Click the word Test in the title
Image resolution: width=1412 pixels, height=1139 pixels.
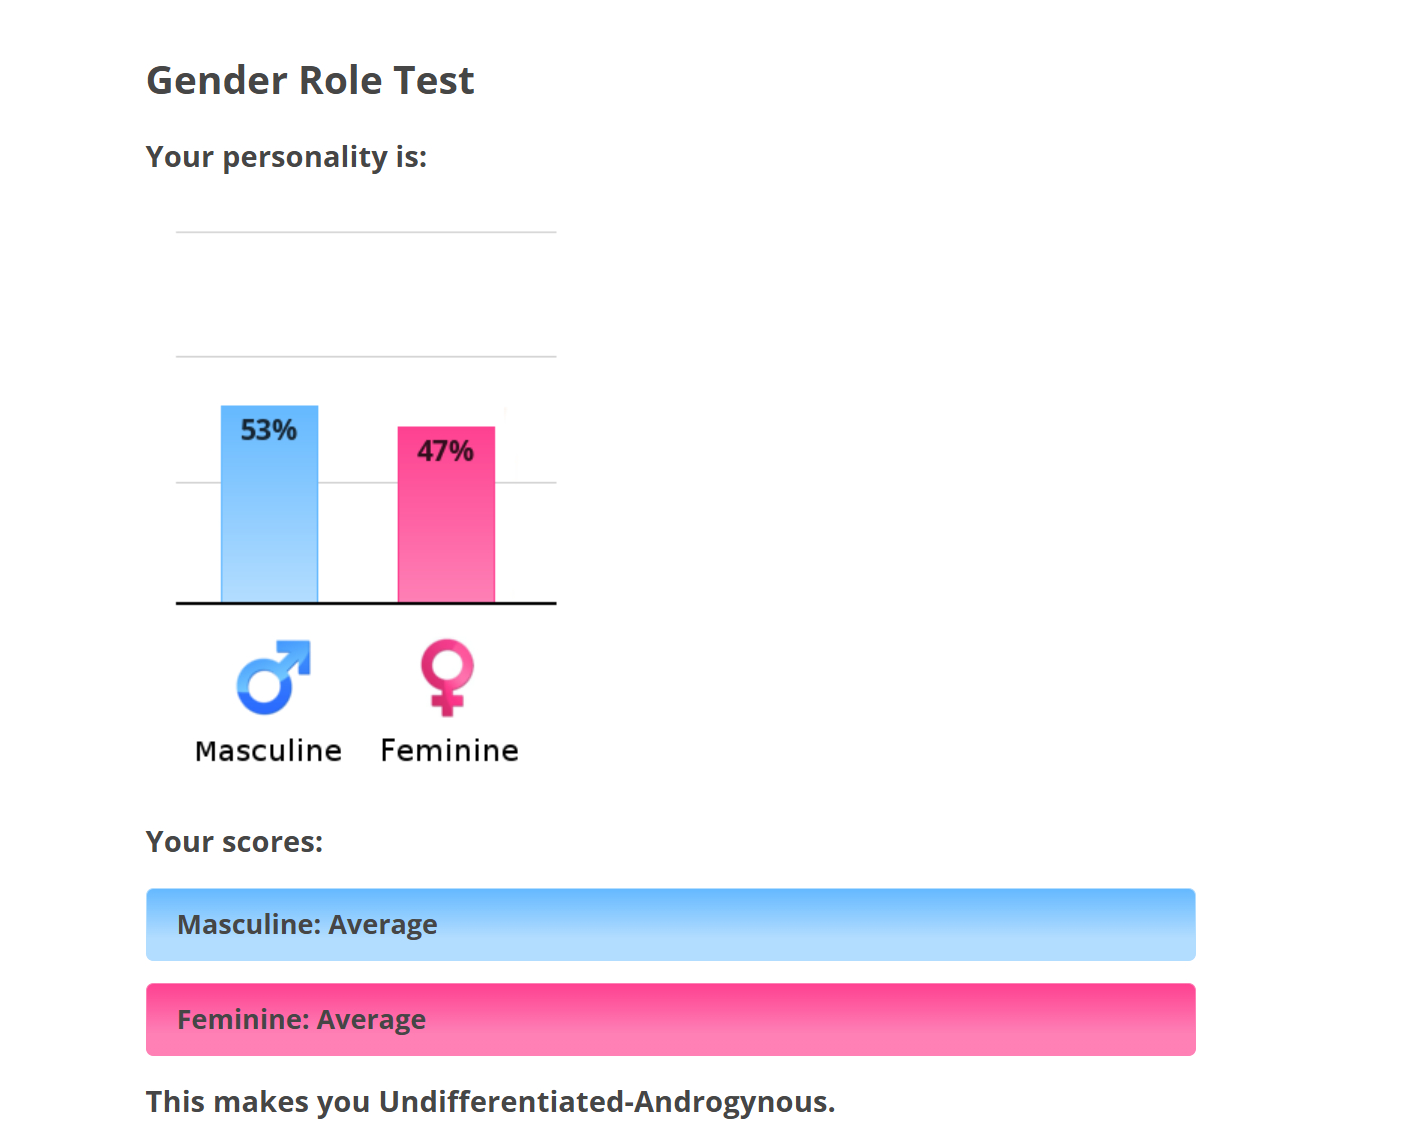(433, 81)
